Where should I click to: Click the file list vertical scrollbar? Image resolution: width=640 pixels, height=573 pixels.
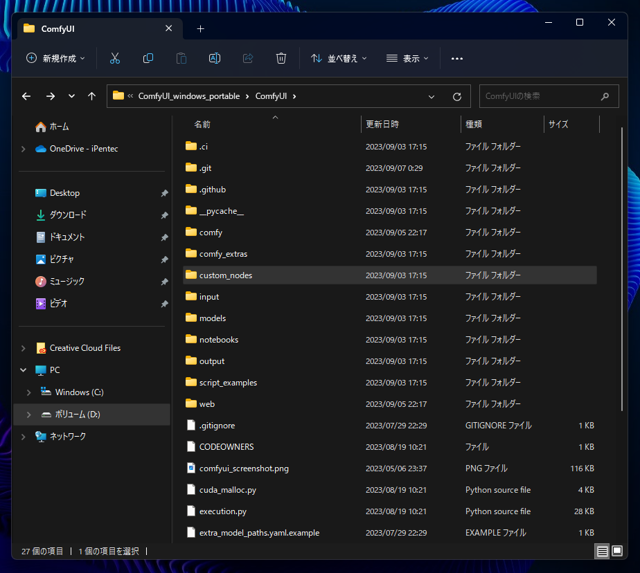(x=621, y=269)
